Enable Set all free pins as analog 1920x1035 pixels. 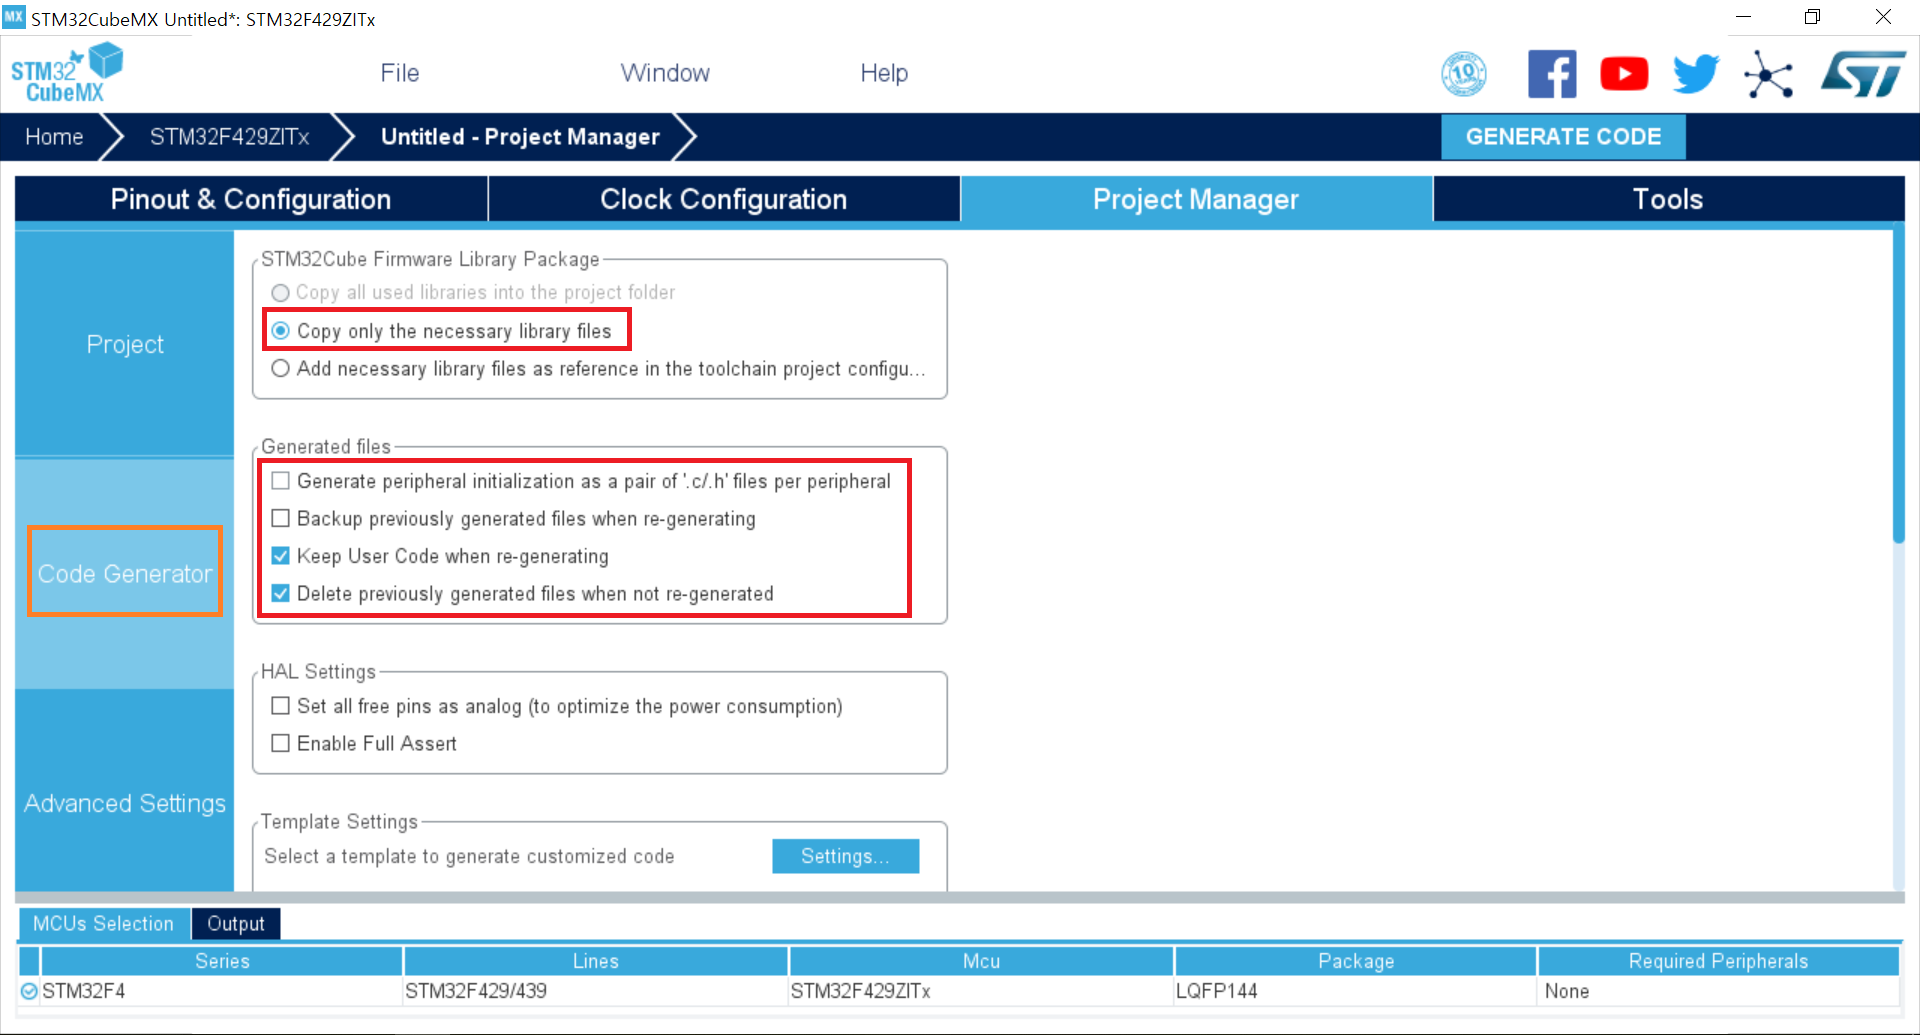pos(281,706)
